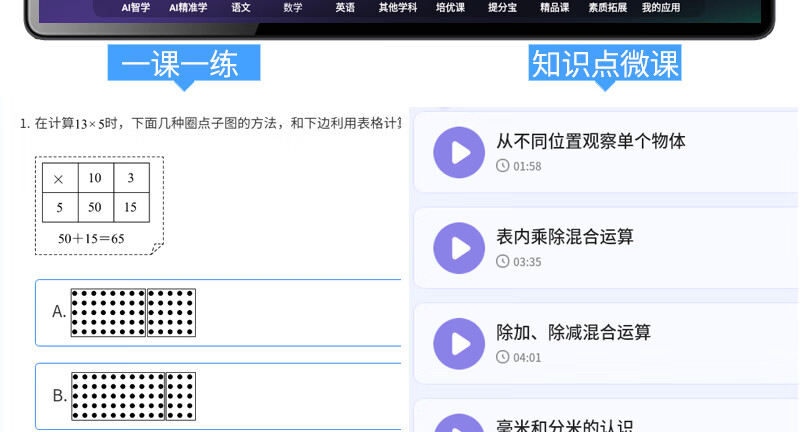
Task: Play the 从不同位置观察单个物体 video
Action: (x=459, y=152)
